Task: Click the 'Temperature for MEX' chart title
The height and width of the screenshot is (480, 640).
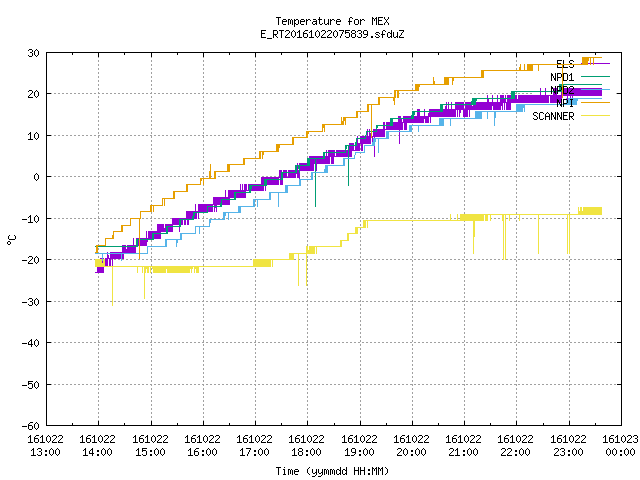Action: tap(332, 21)
